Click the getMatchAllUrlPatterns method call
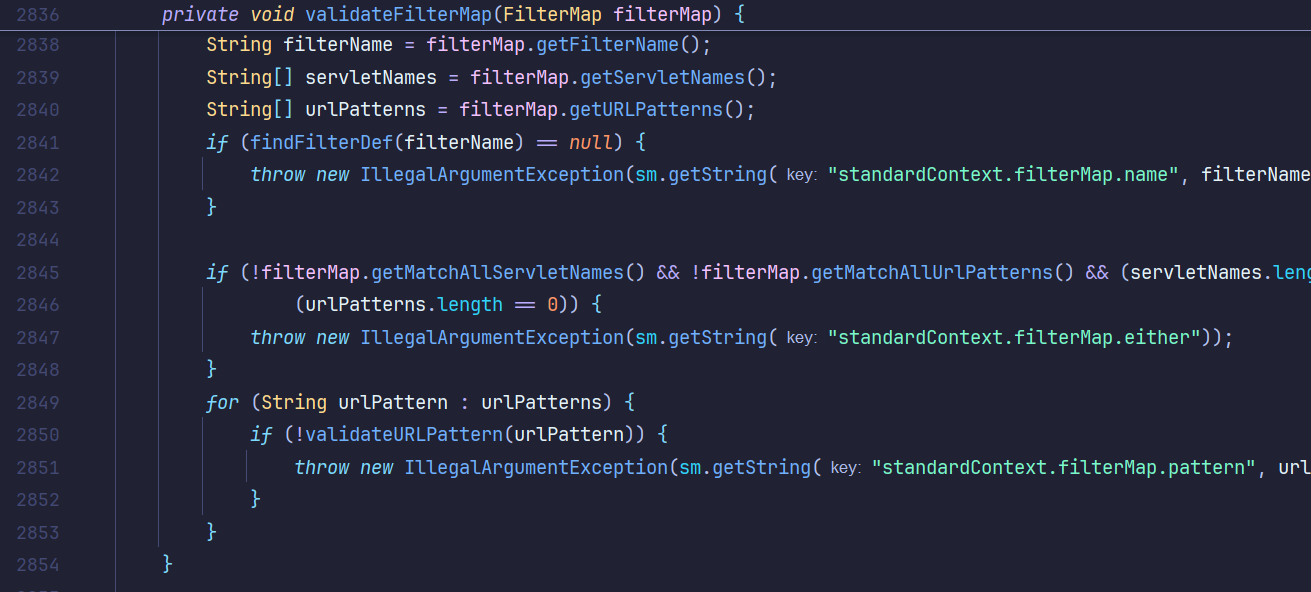Image resolution: width=1311 pixels, height=592 pixels. [932, 272]
